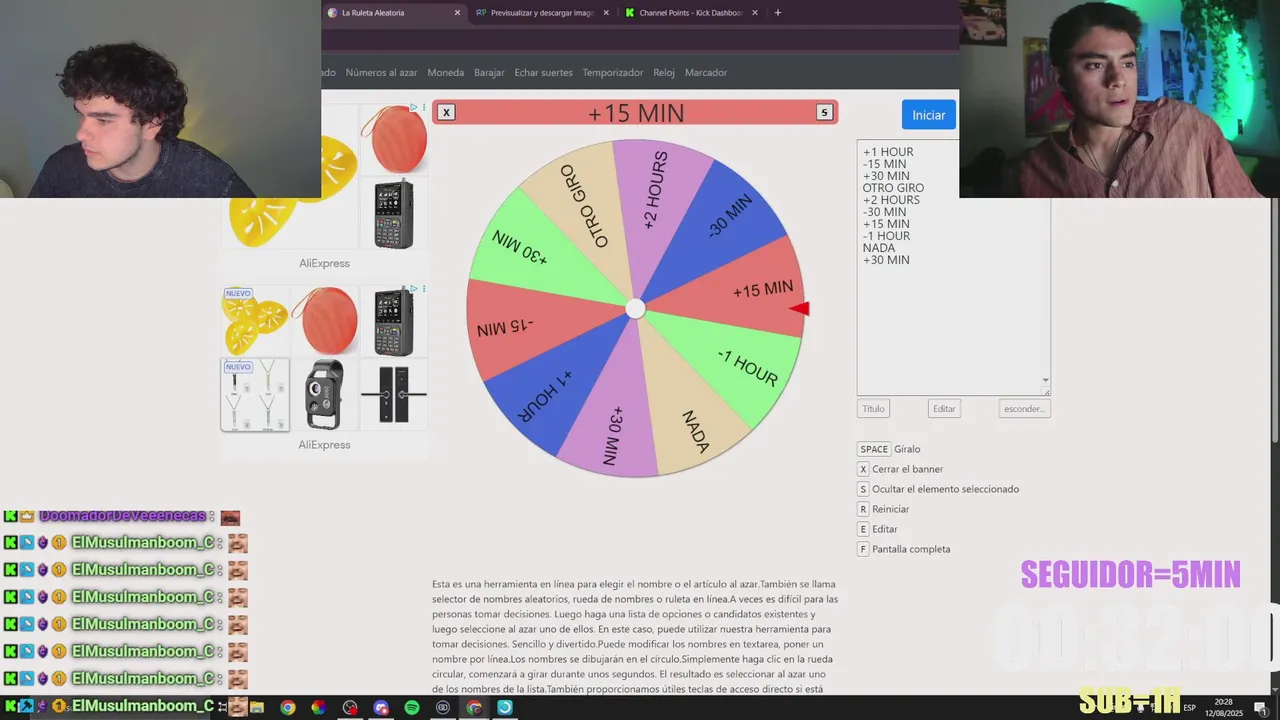Open Moneda menu item
This screenshot has height=720, width=1280.
click(445, 72)
